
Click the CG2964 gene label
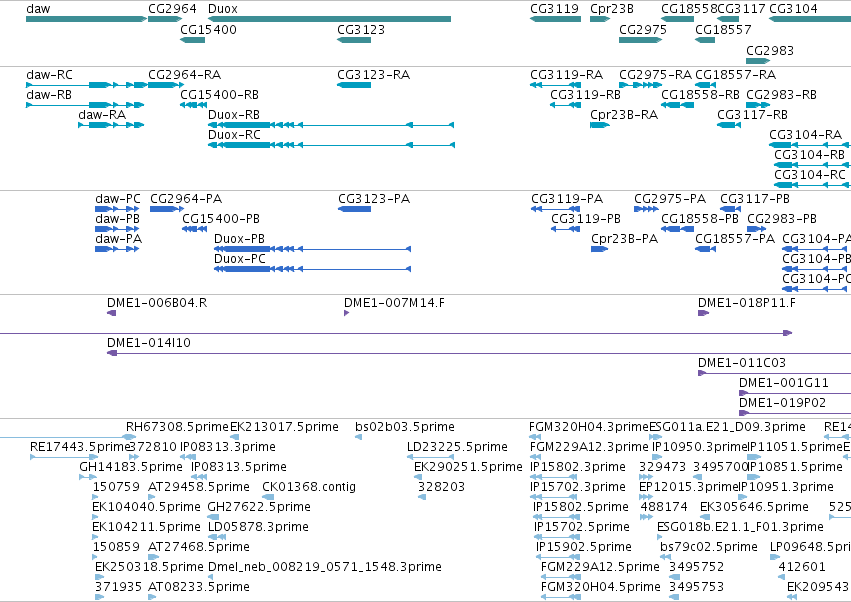click(x=172, y=9)
